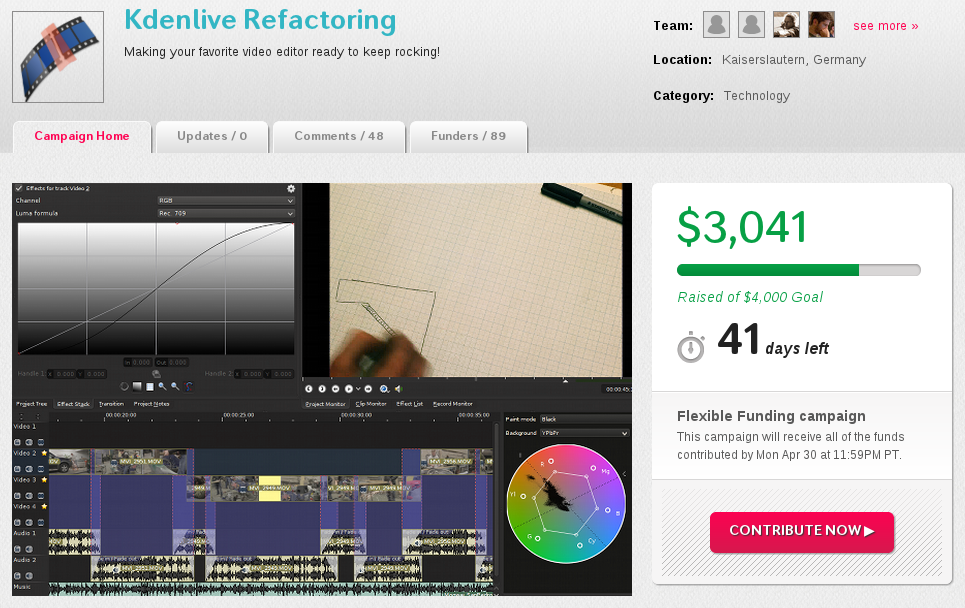Switch to the Record Monitor tab
Screen dimensions: 965x608
[452, 404]
